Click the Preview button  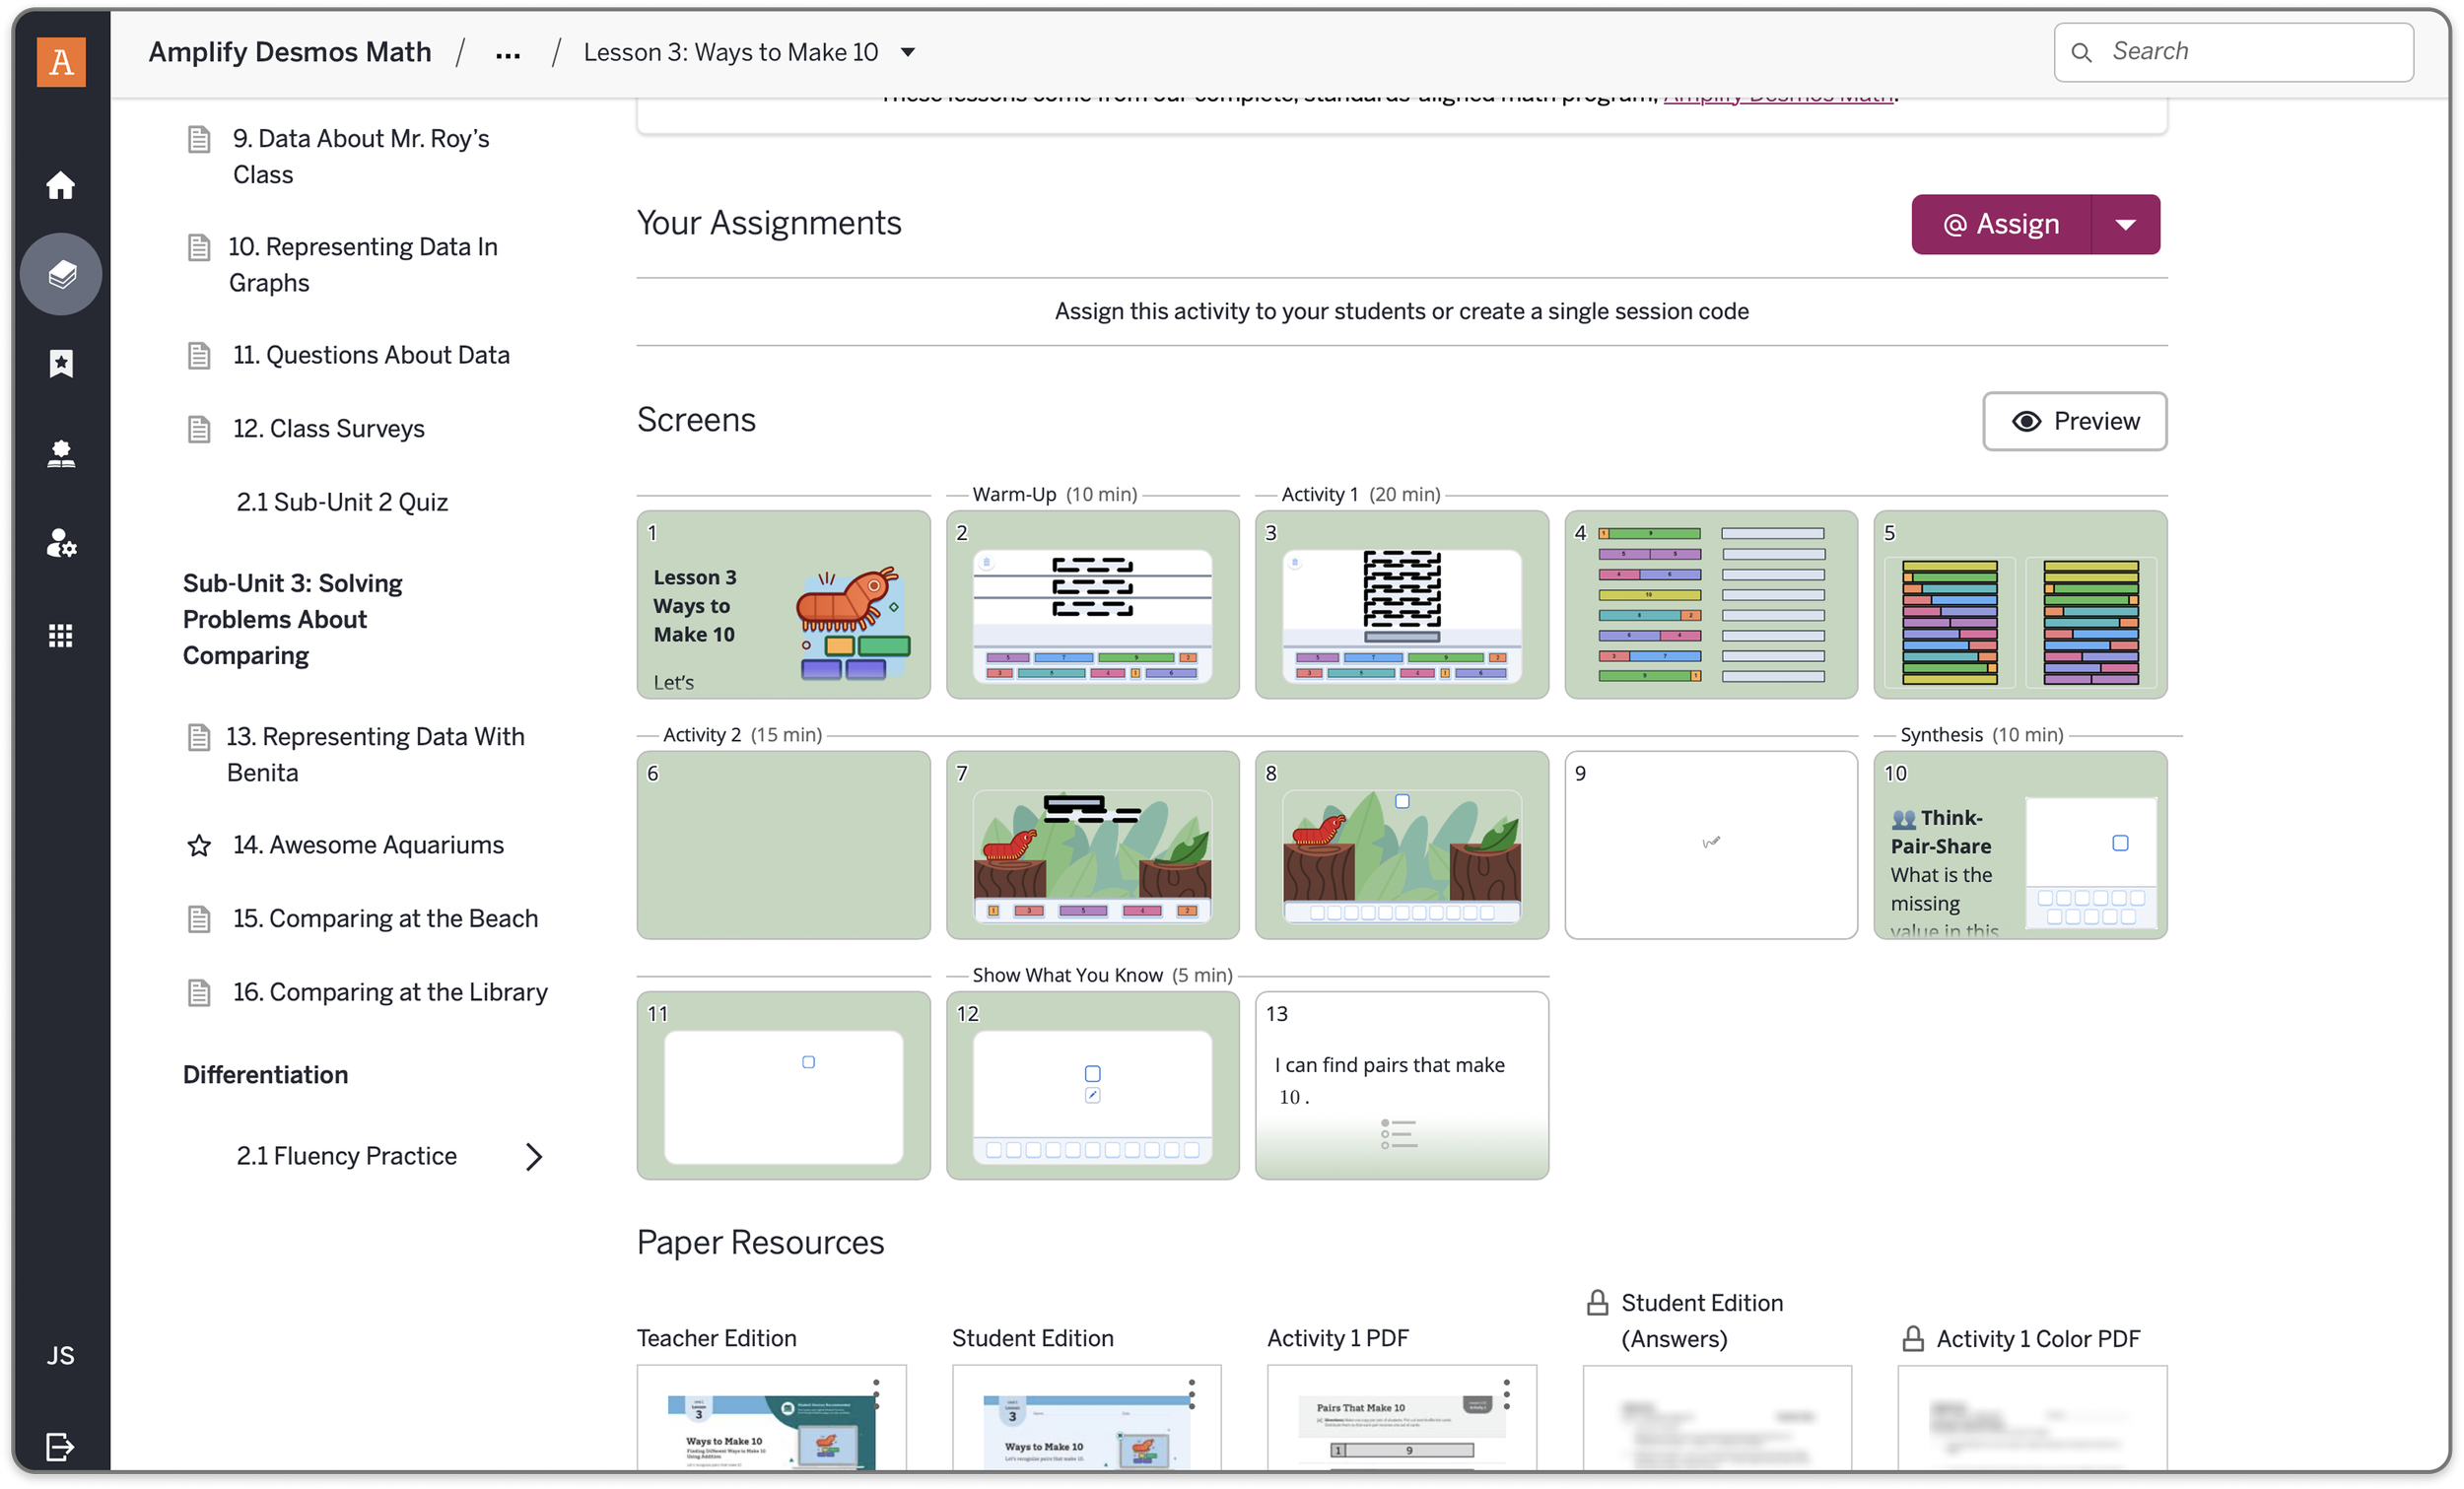[x=2075, y=421]
